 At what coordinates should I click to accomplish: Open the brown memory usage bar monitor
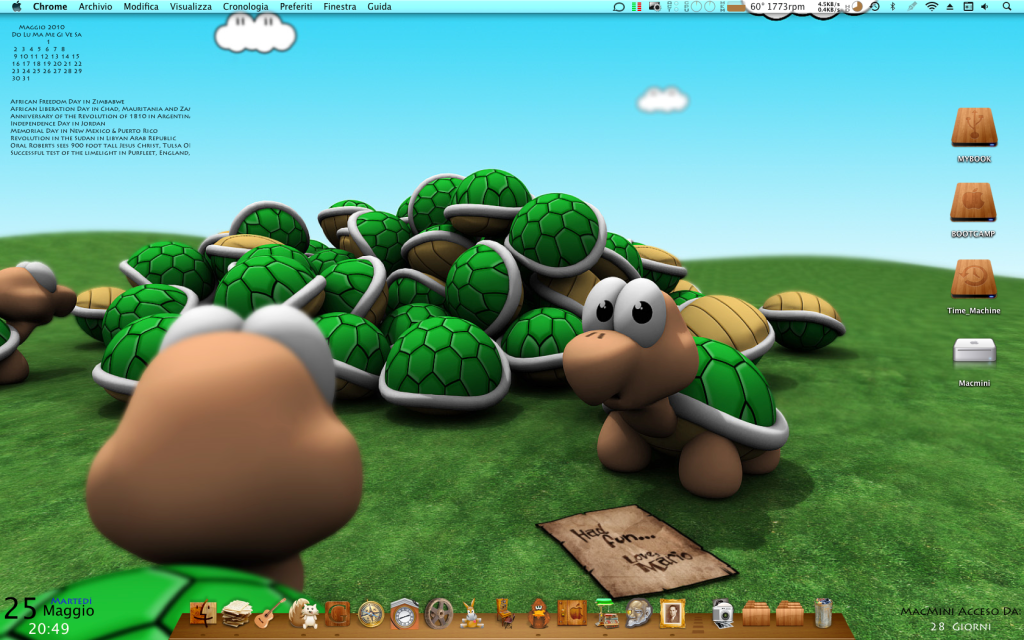point(736,7)
